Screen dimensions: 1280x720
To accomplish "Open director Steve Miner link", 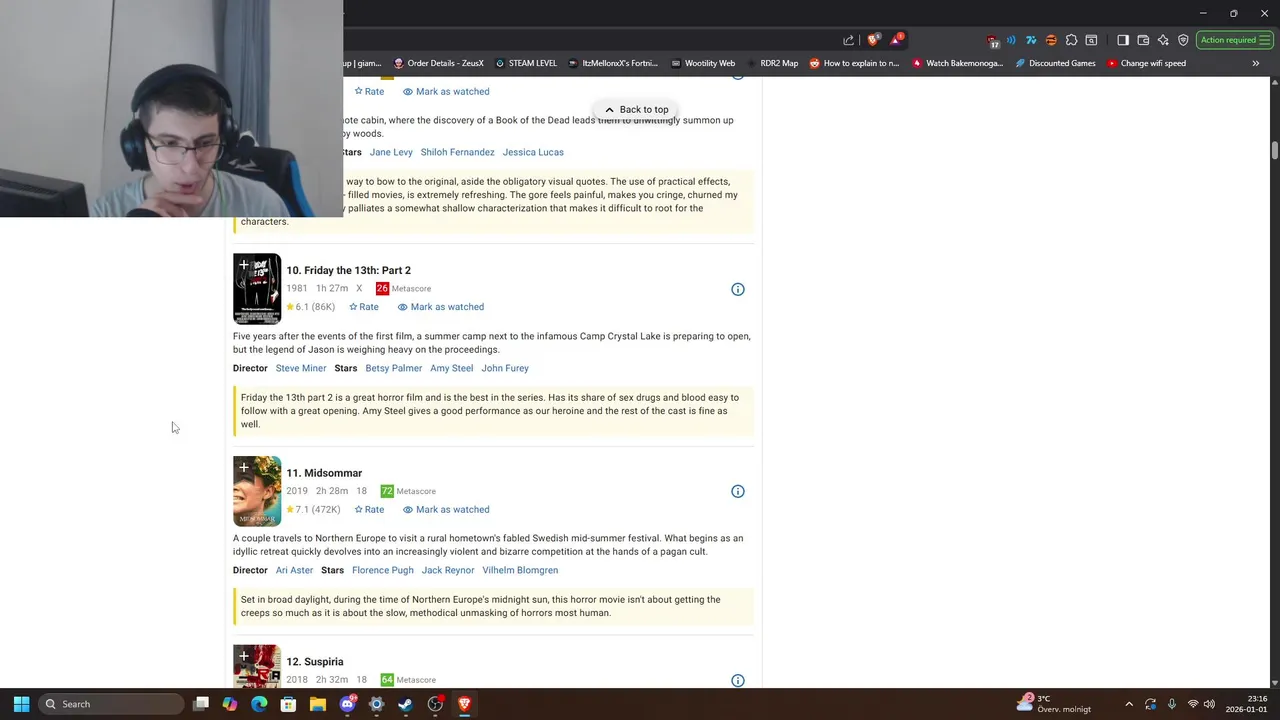I will (301, 368).
